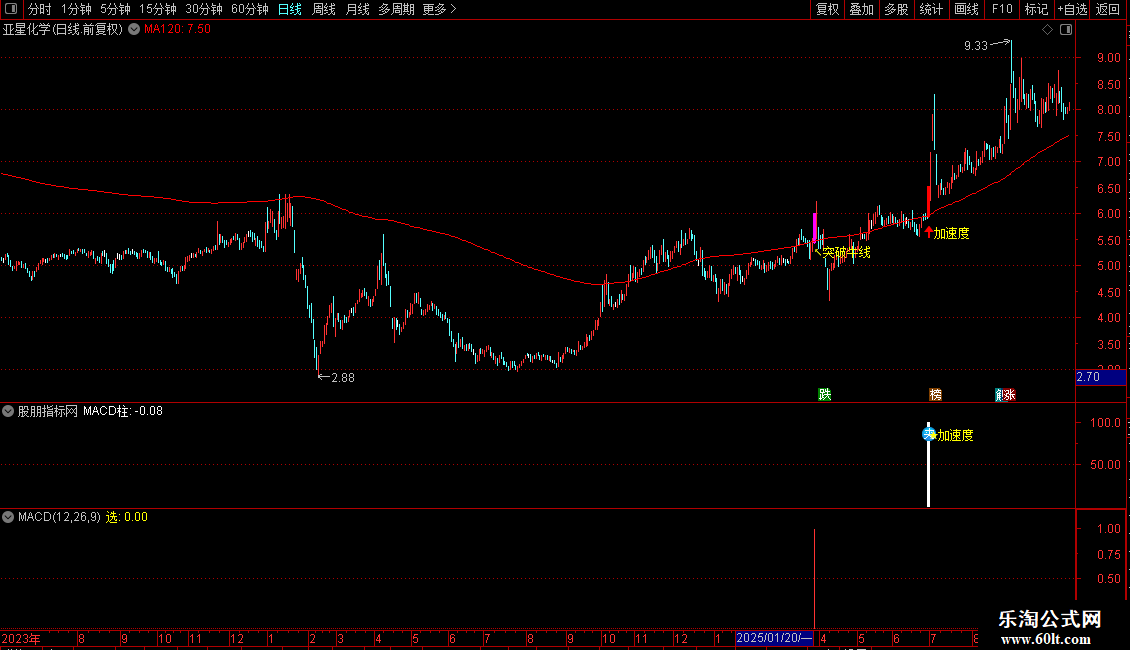
Task: Expand the MACD(12,26,9) indicator menu
Action: [x=8, y=517]
